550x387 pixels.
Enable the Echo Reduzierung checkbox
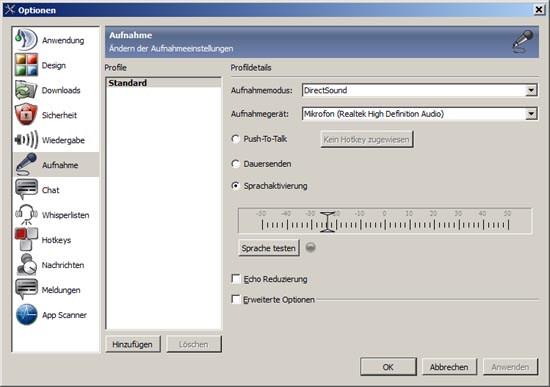tap(236, 279)
